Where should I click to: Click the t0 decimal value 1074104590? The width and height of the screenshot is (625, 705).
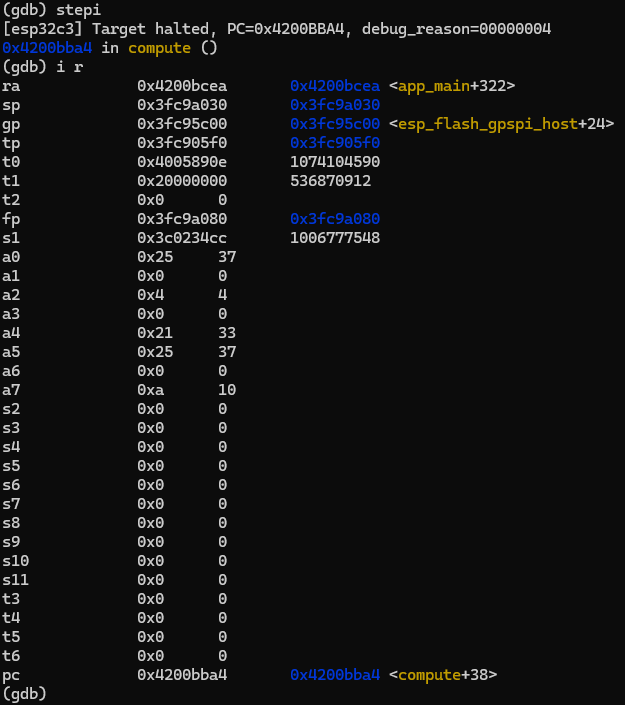tap(334, 162)
